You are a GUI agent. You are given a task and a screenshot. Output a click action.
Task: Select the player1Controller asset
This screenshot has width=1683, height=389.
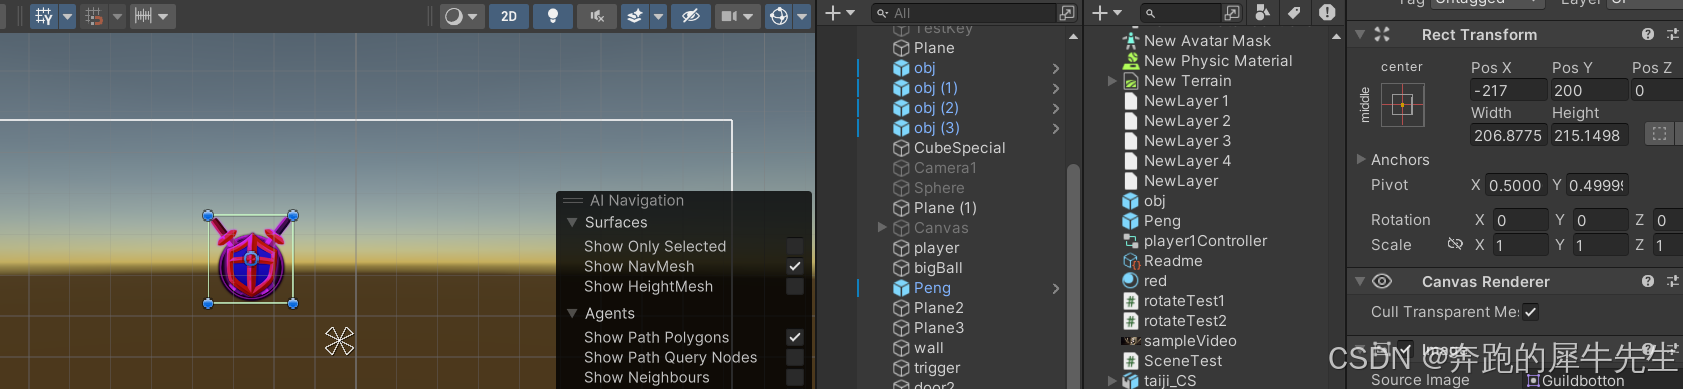click(x=1205, y=241)
